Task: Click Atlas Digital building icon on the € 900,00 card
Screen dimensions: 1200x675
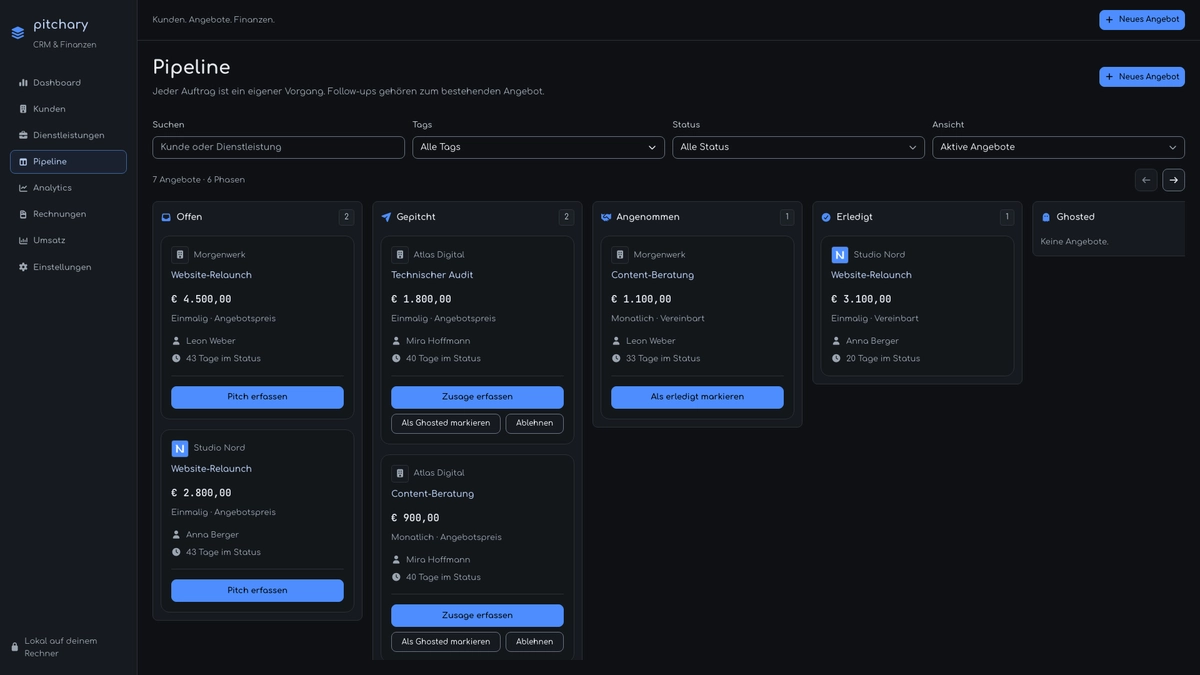Action: tap(400, 473)
